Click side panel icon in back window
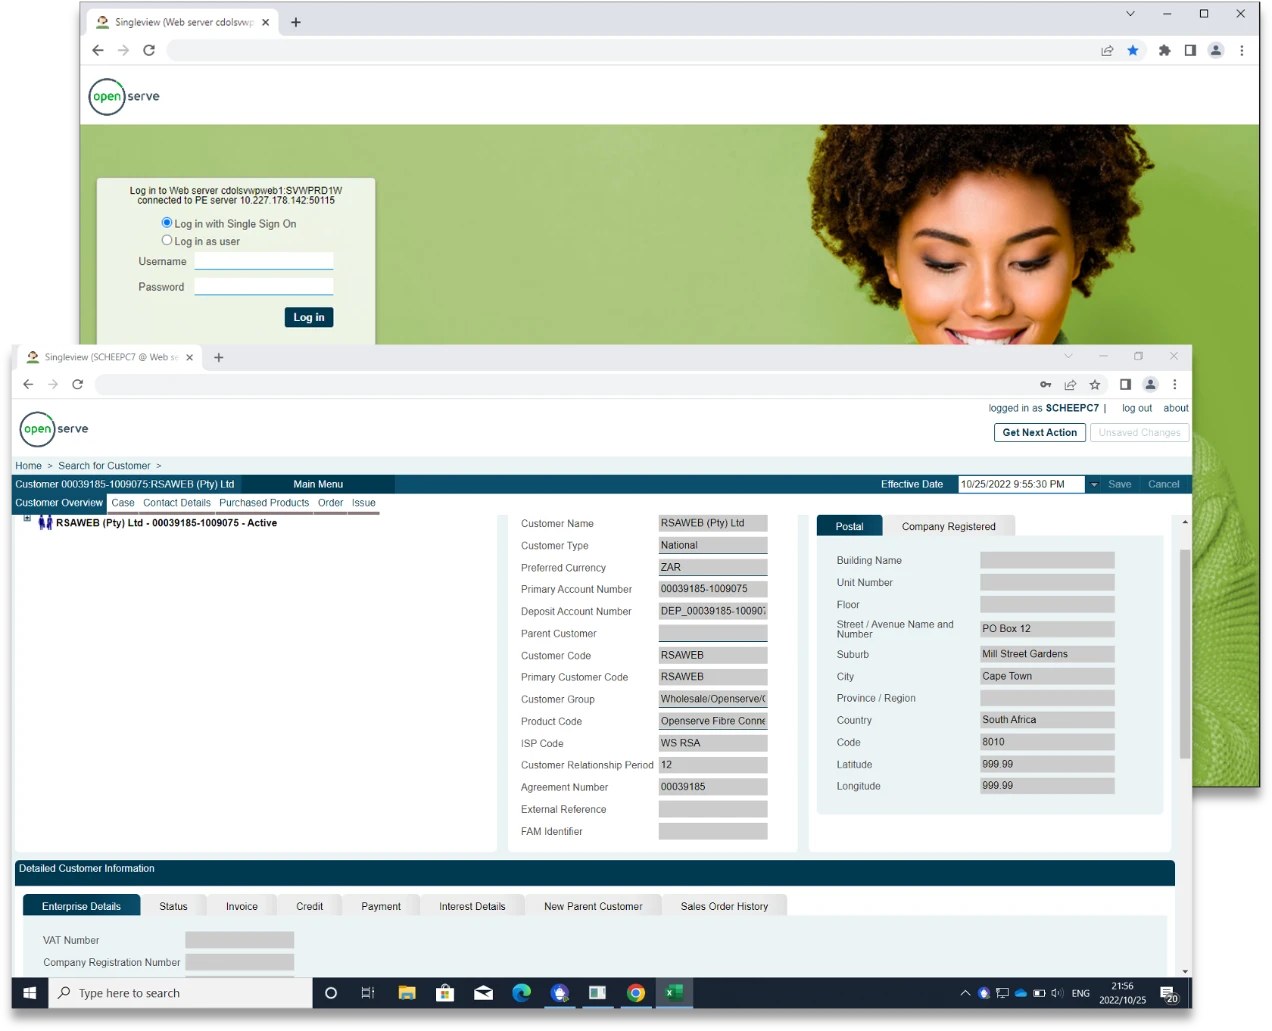 [x=1190, y=50]
